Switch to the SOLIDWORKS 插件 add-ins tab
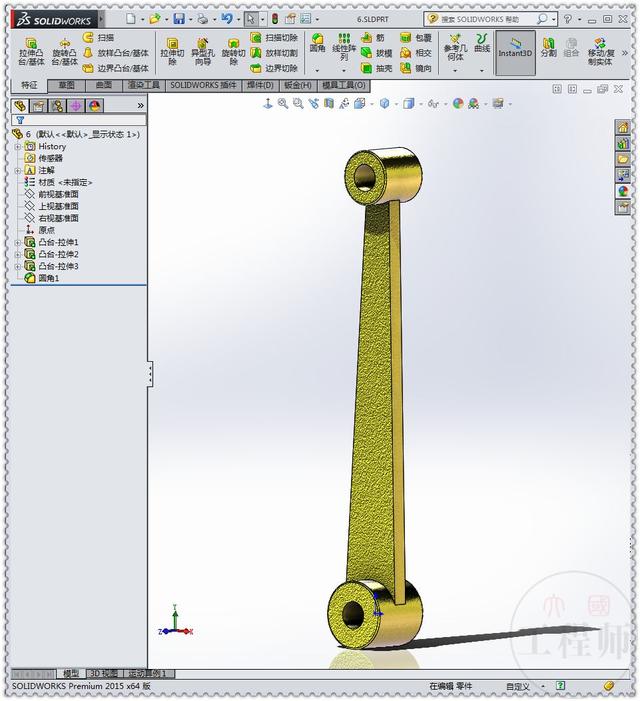The image size is (640, 701). (x=203, y=85)
